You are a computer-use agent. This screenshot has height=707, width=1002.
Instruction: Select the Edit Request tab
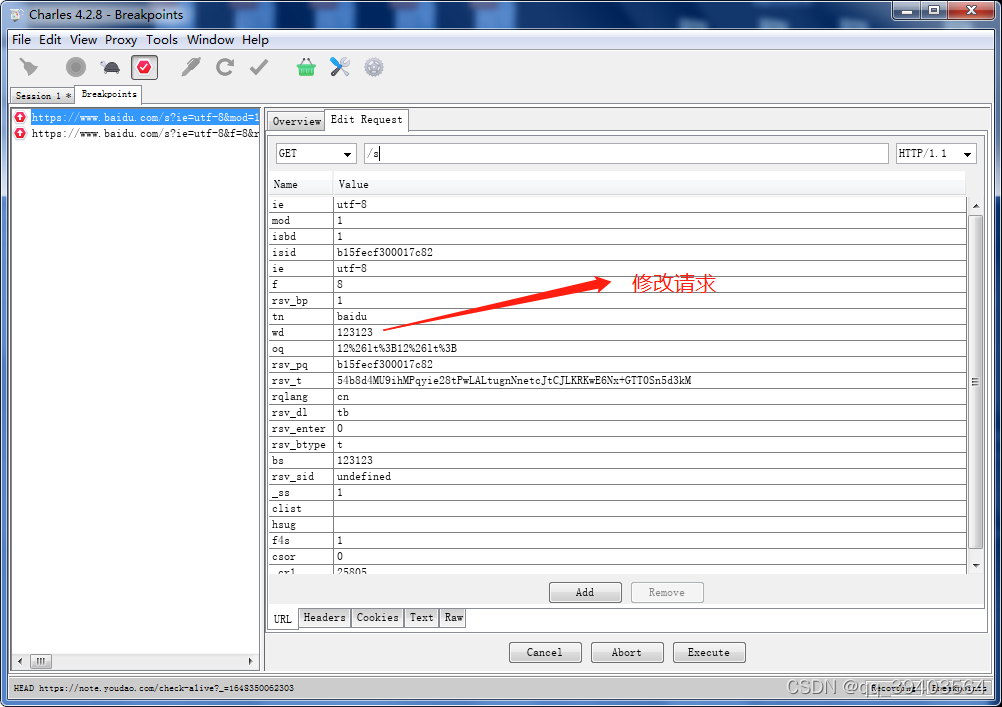pos(366,120)
